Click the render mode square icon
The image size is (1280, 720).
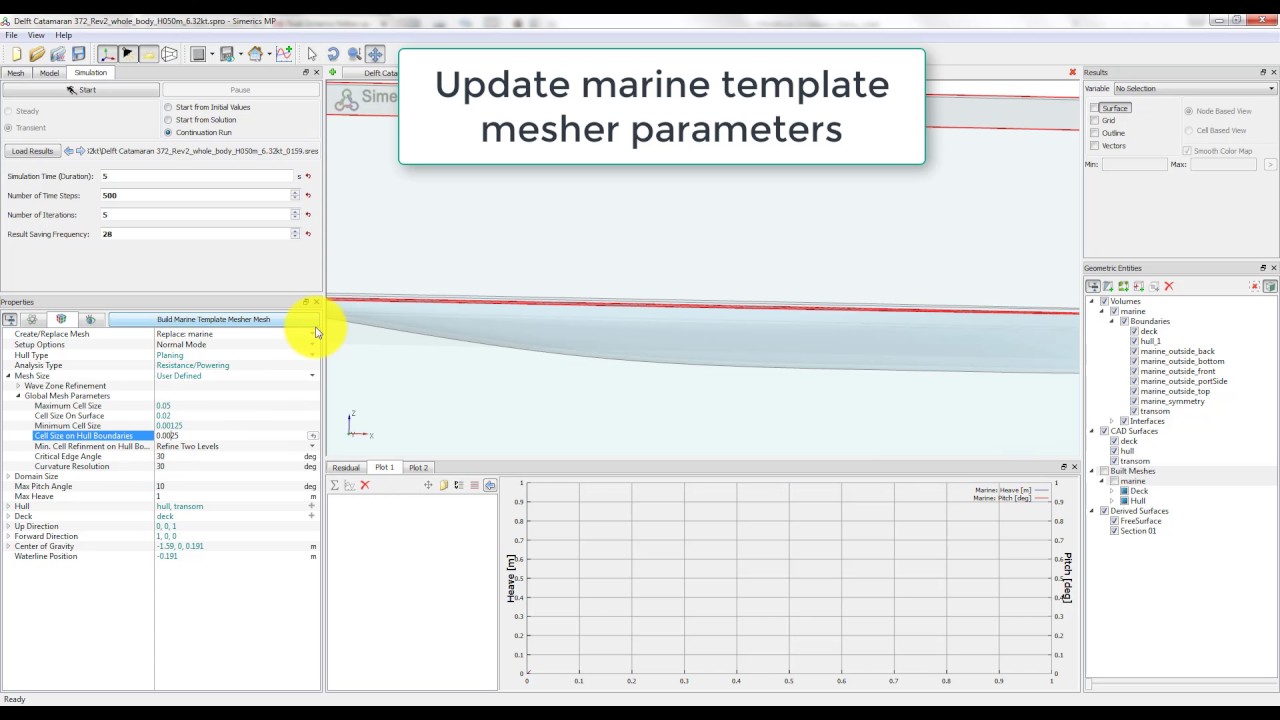(199, 54)
